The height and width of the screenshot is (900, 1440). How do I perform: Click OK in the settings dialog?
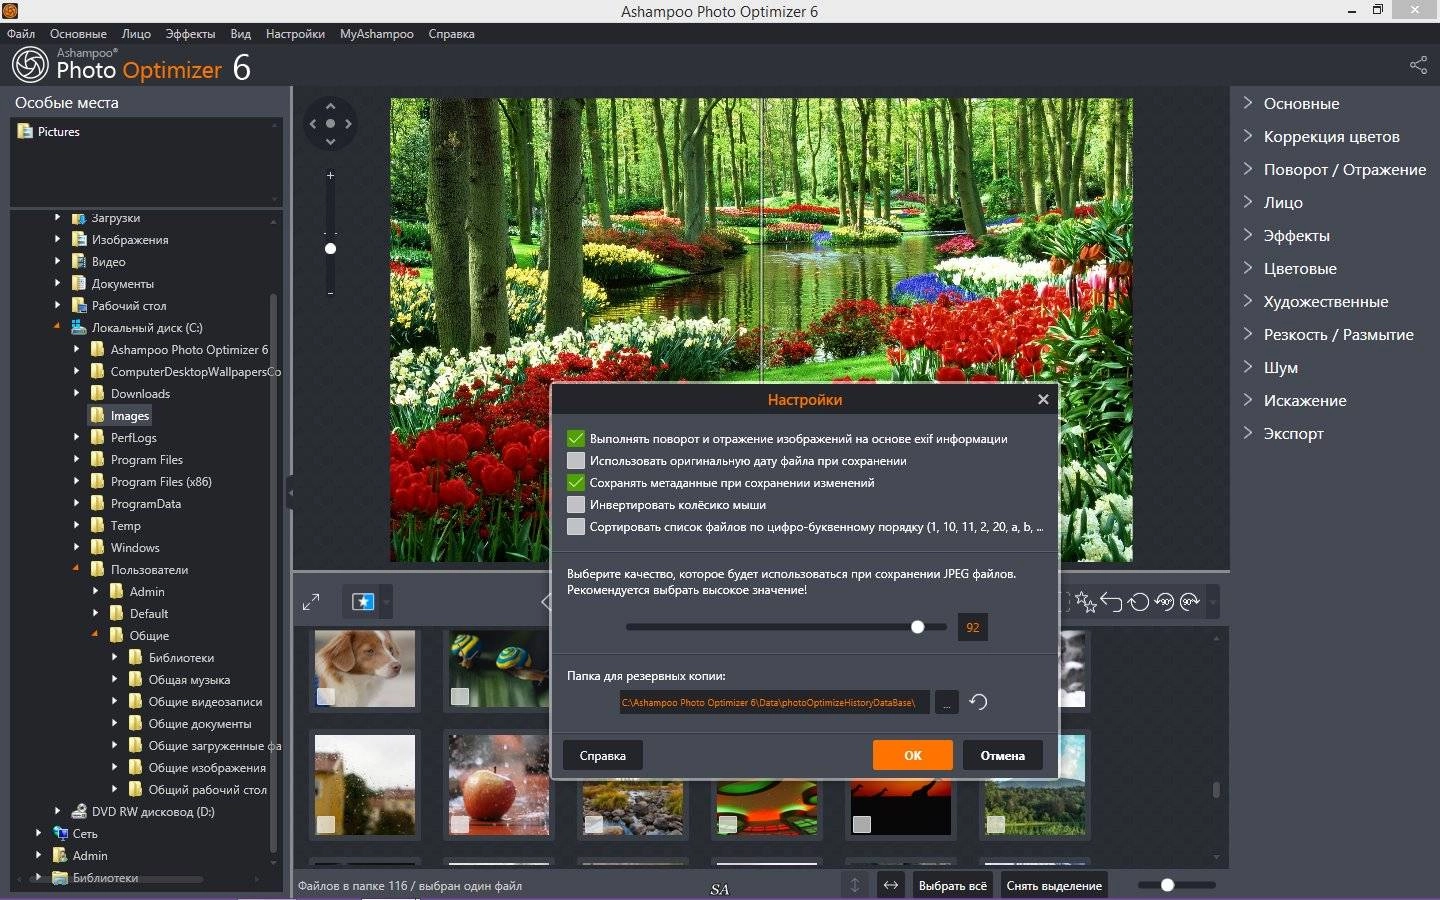pos(913,755)
